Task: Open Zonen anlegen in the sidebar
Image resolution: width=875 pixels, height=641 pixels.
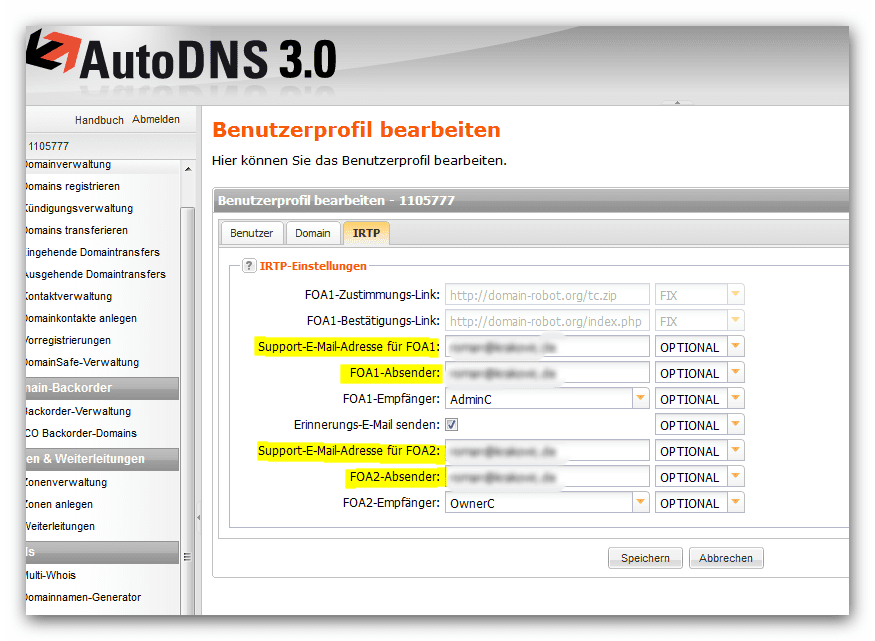Action: tap(59, 504)
